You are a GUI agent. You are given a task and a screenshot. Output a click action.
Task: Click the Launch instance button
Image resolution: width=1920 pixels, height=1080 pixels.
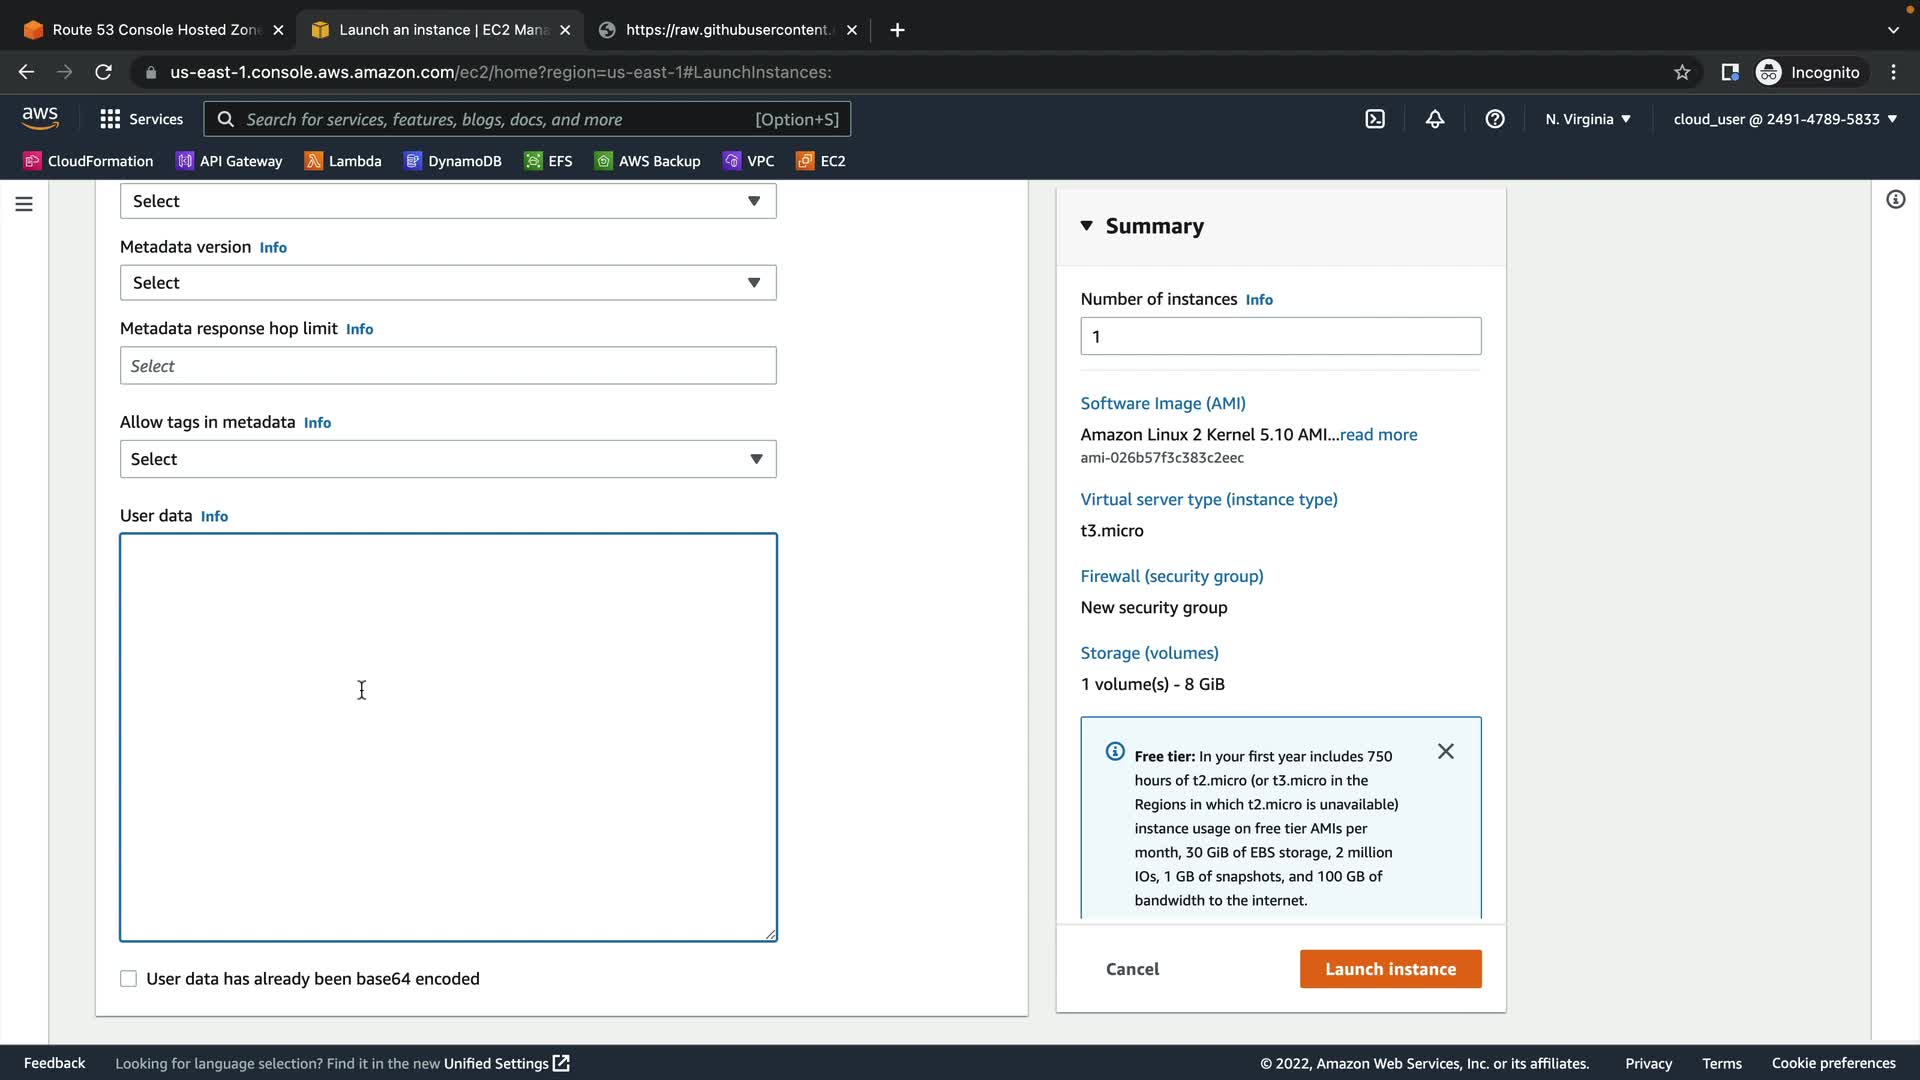pyautogui.click(x=1390, y=969)
